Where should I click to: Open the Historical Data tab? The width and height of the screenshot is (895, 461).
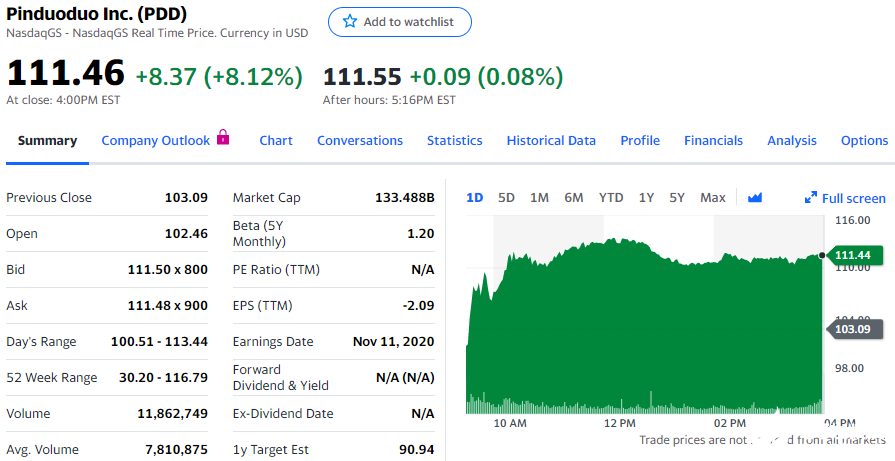(551, 140)
